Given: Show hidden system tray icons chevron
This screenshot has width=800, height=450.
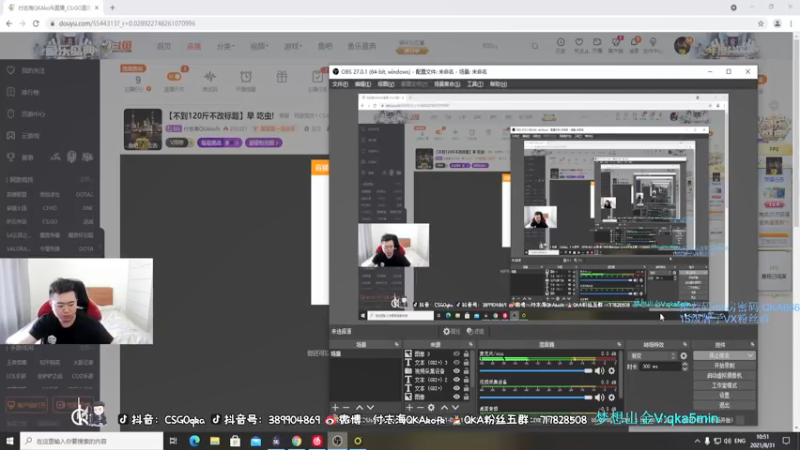Looking at the screenshot, I should 697,441.
